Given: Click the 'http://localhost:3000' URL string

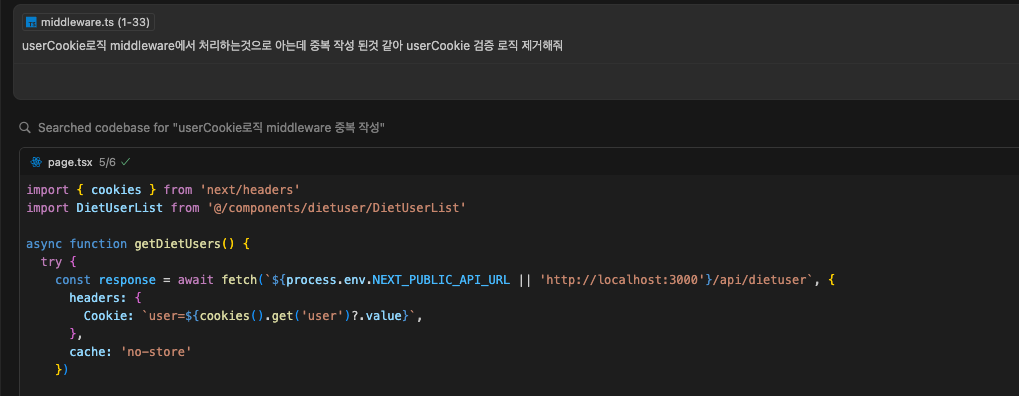Looking at the screenshot, I should point(622,280).
